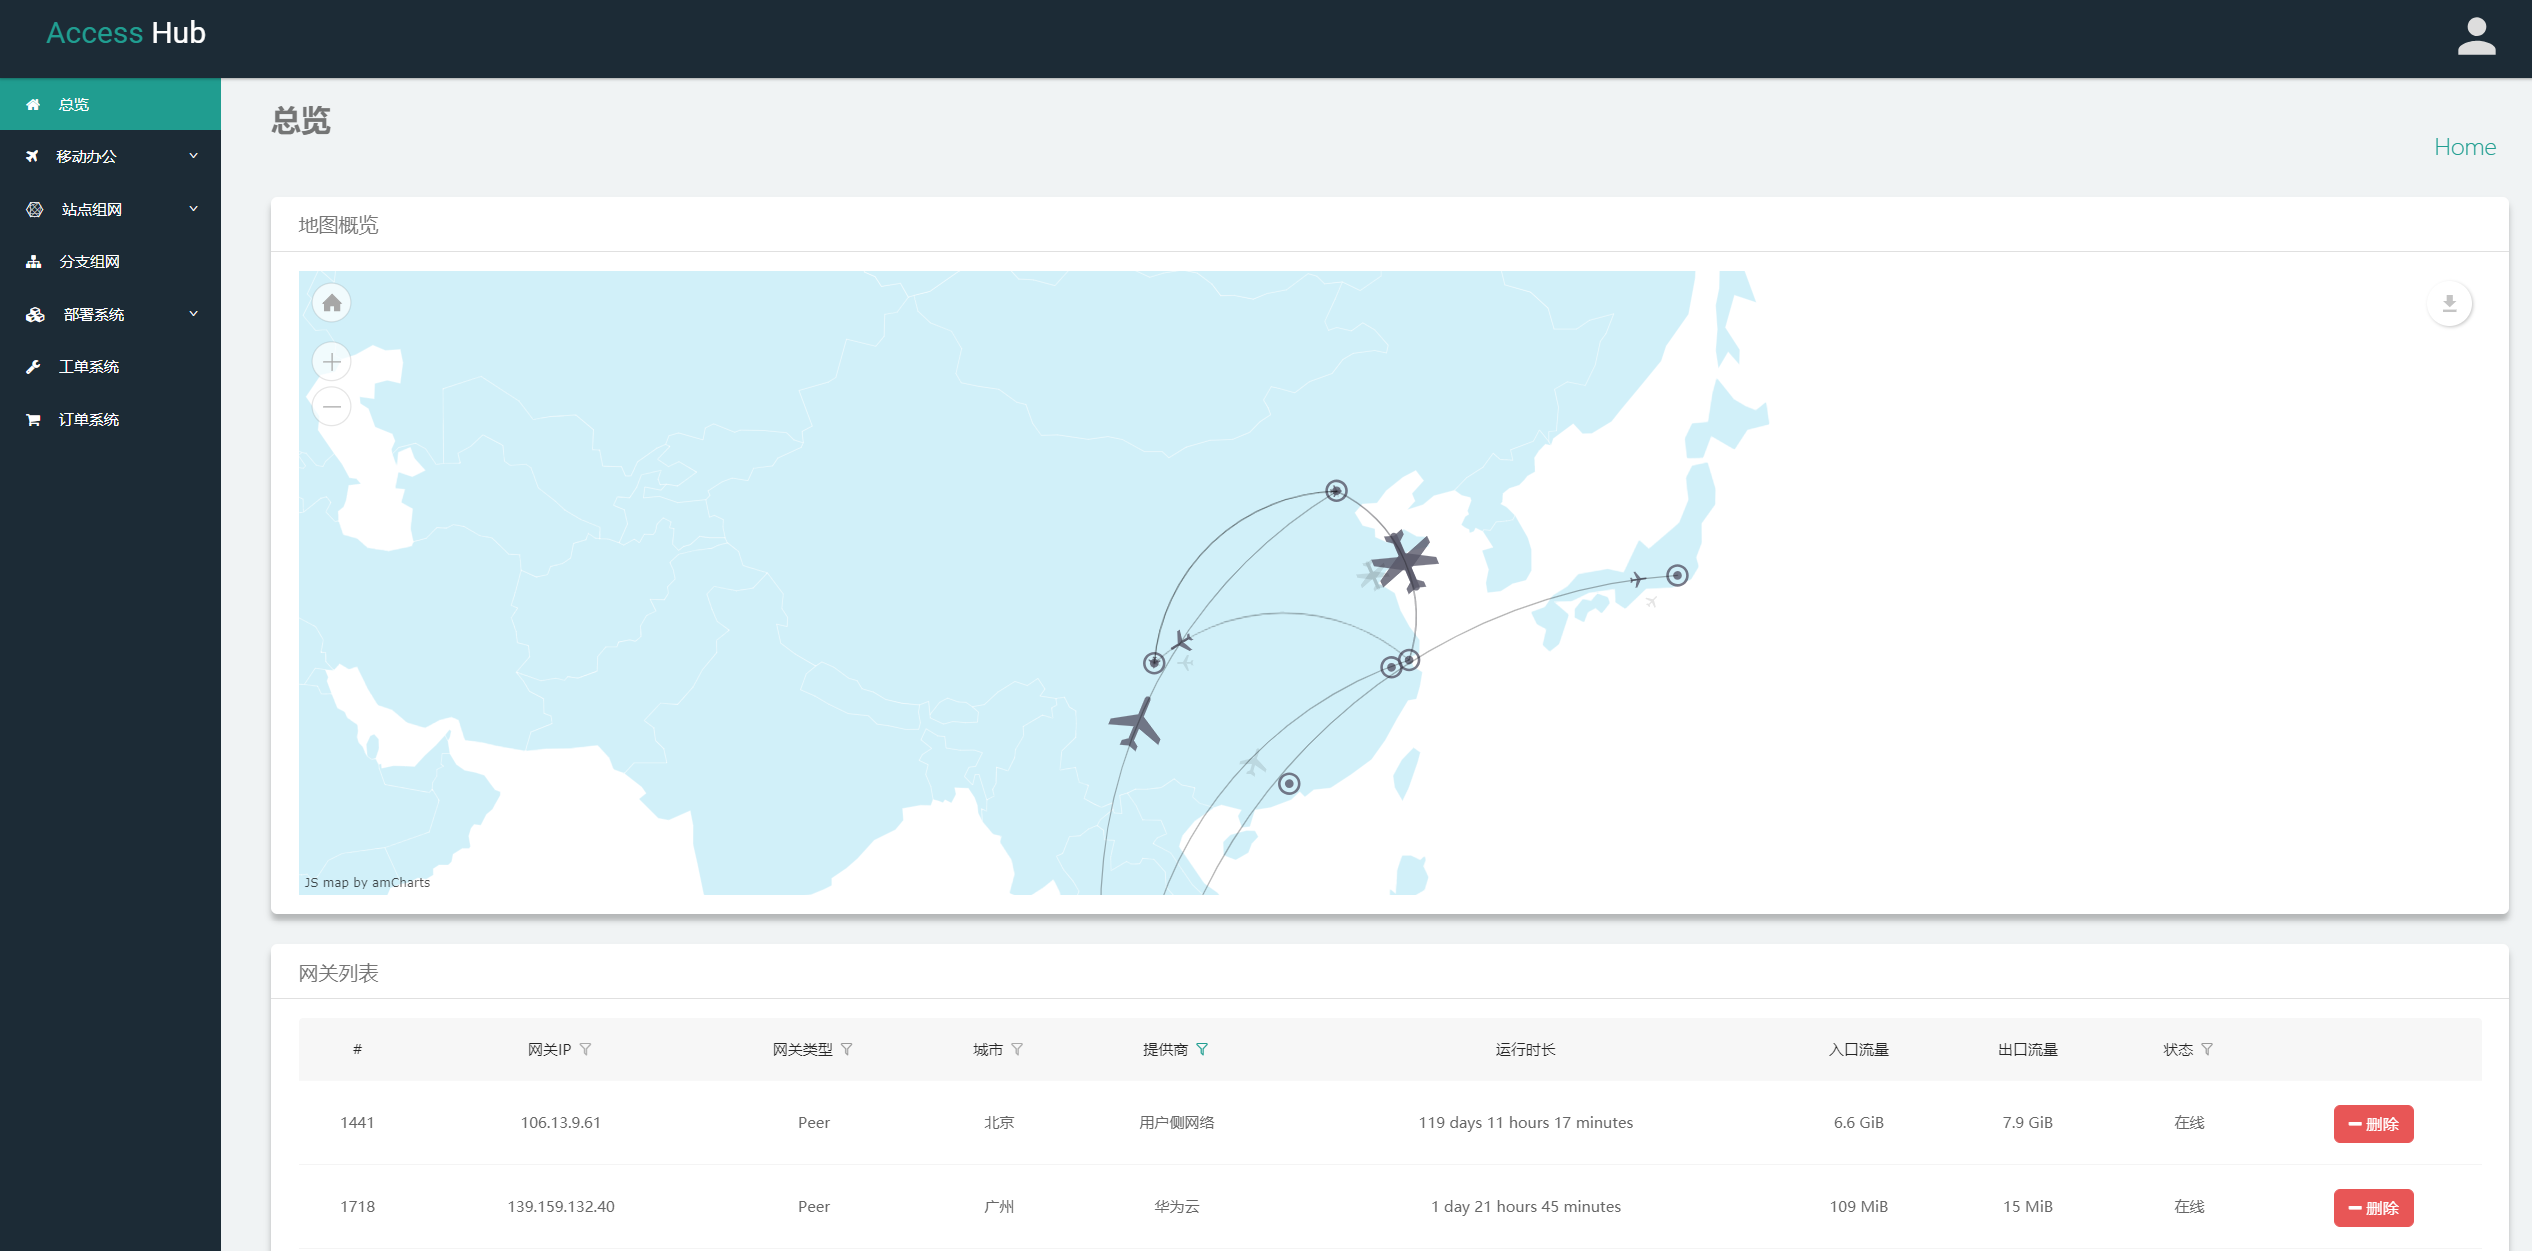Click the gateway ID 1441 cell

357,1123
